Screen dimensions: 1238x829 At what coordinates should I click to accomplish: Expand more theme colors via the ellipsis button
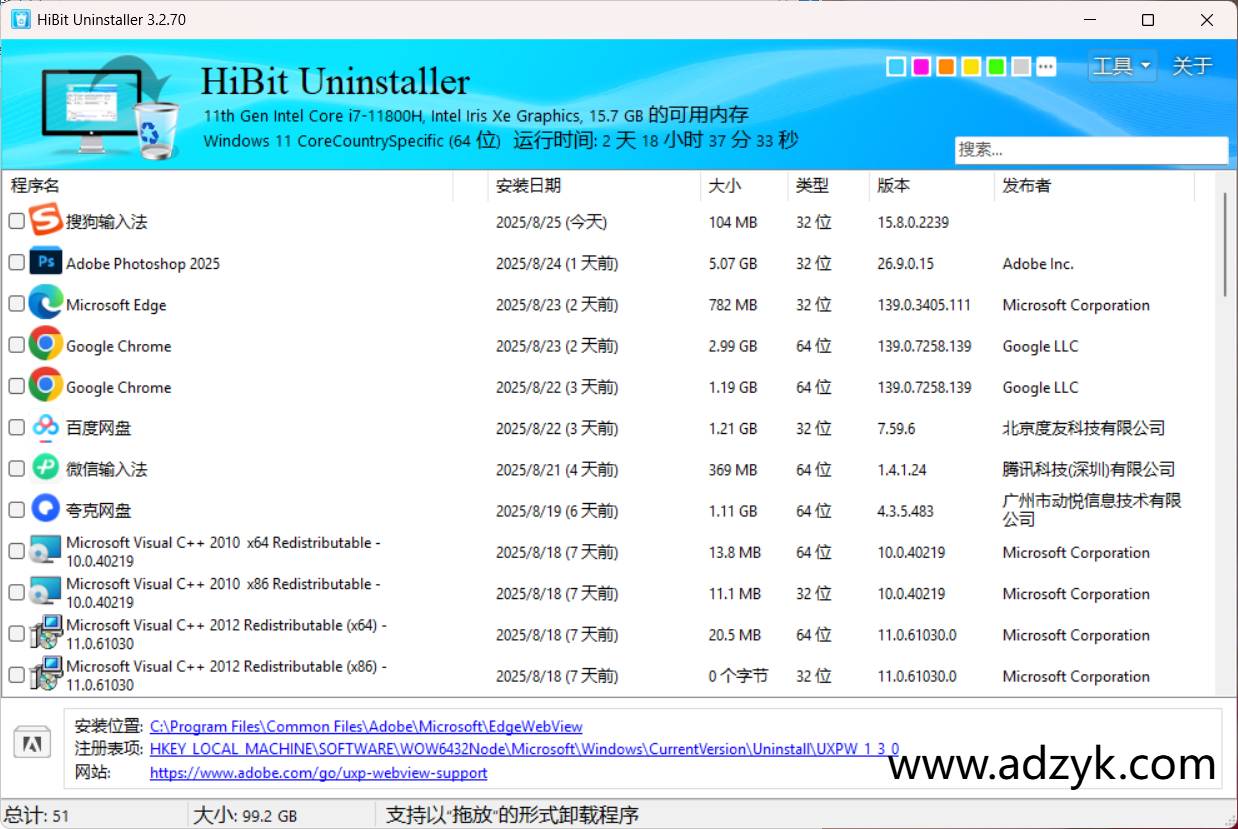pos(1047,66)
